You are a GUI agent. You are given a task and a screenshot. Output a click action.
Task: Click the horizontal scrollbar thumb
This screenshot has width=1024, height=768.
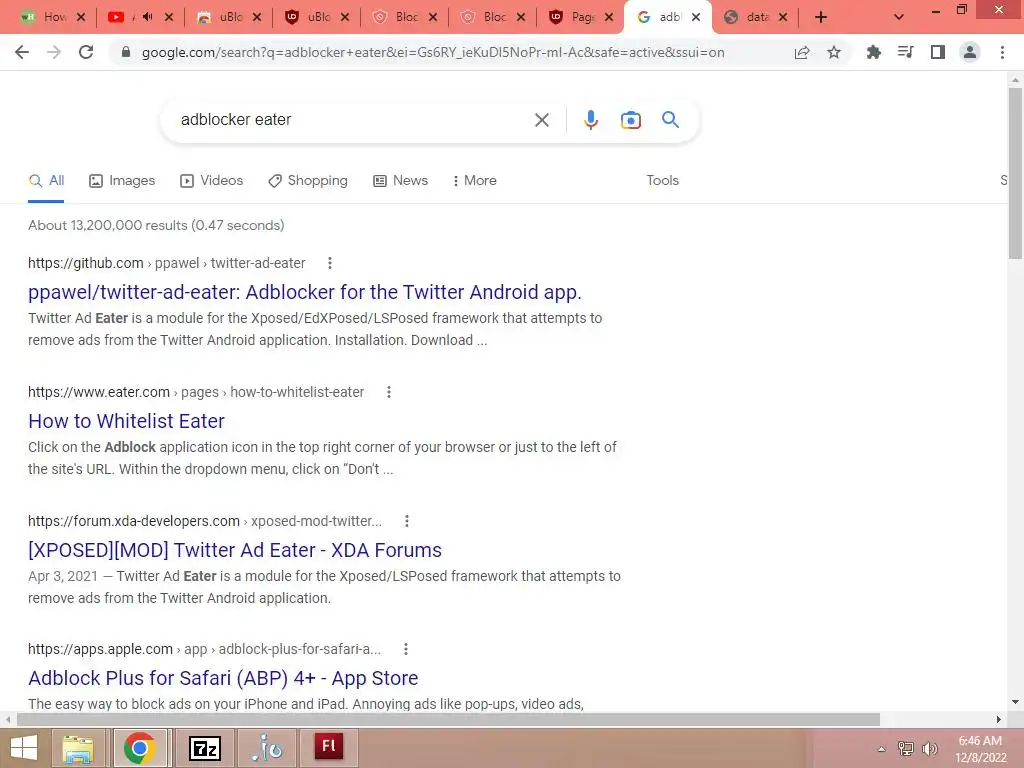(448, 719)
